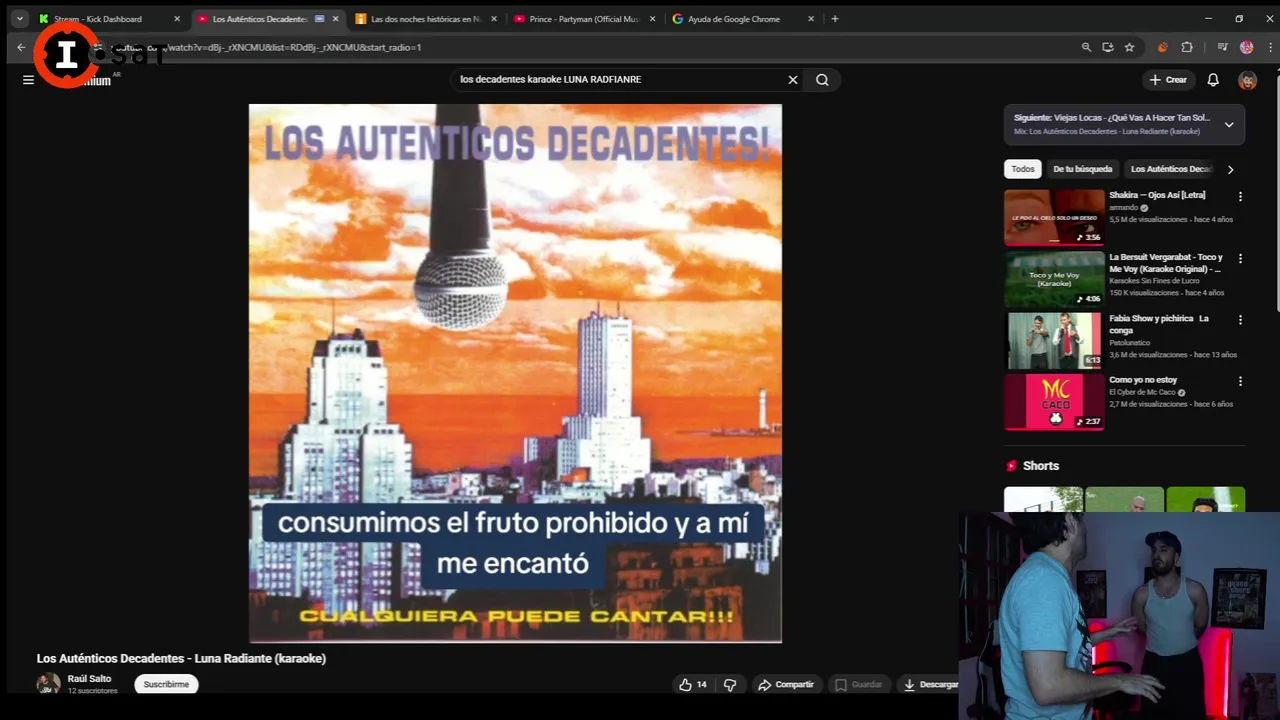This screenshot has height=720, width=1280.
Task: Expand the Siguiente playlist panel chevron
Action: [1229, 125]
